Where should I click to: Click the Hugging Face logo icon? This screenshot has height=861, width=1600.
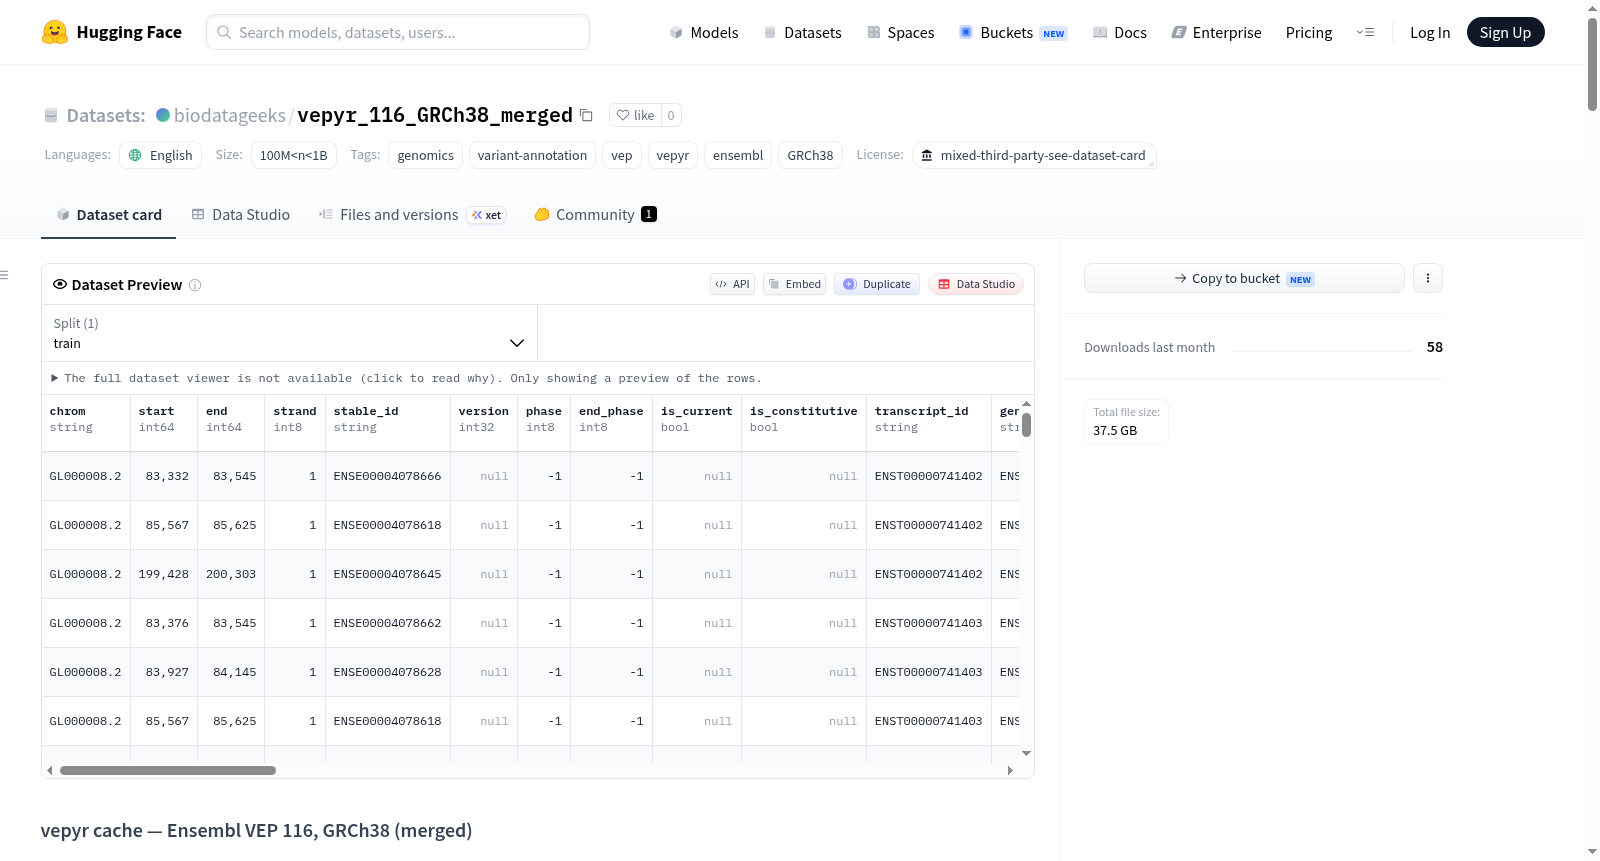pos(55,32)
